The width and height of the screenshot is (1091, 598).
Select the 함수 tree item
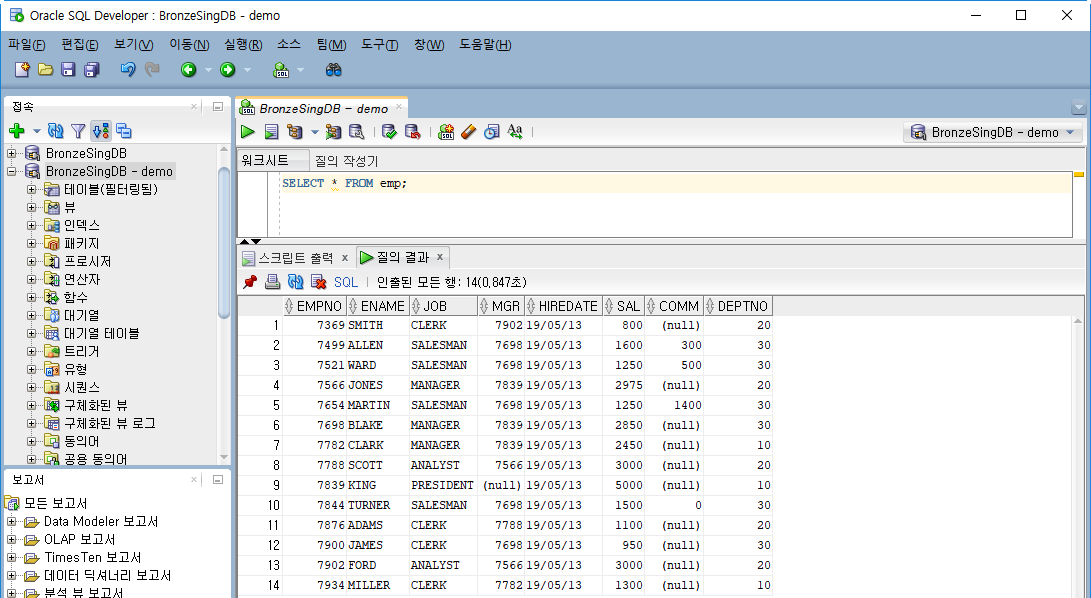[76, 297]
